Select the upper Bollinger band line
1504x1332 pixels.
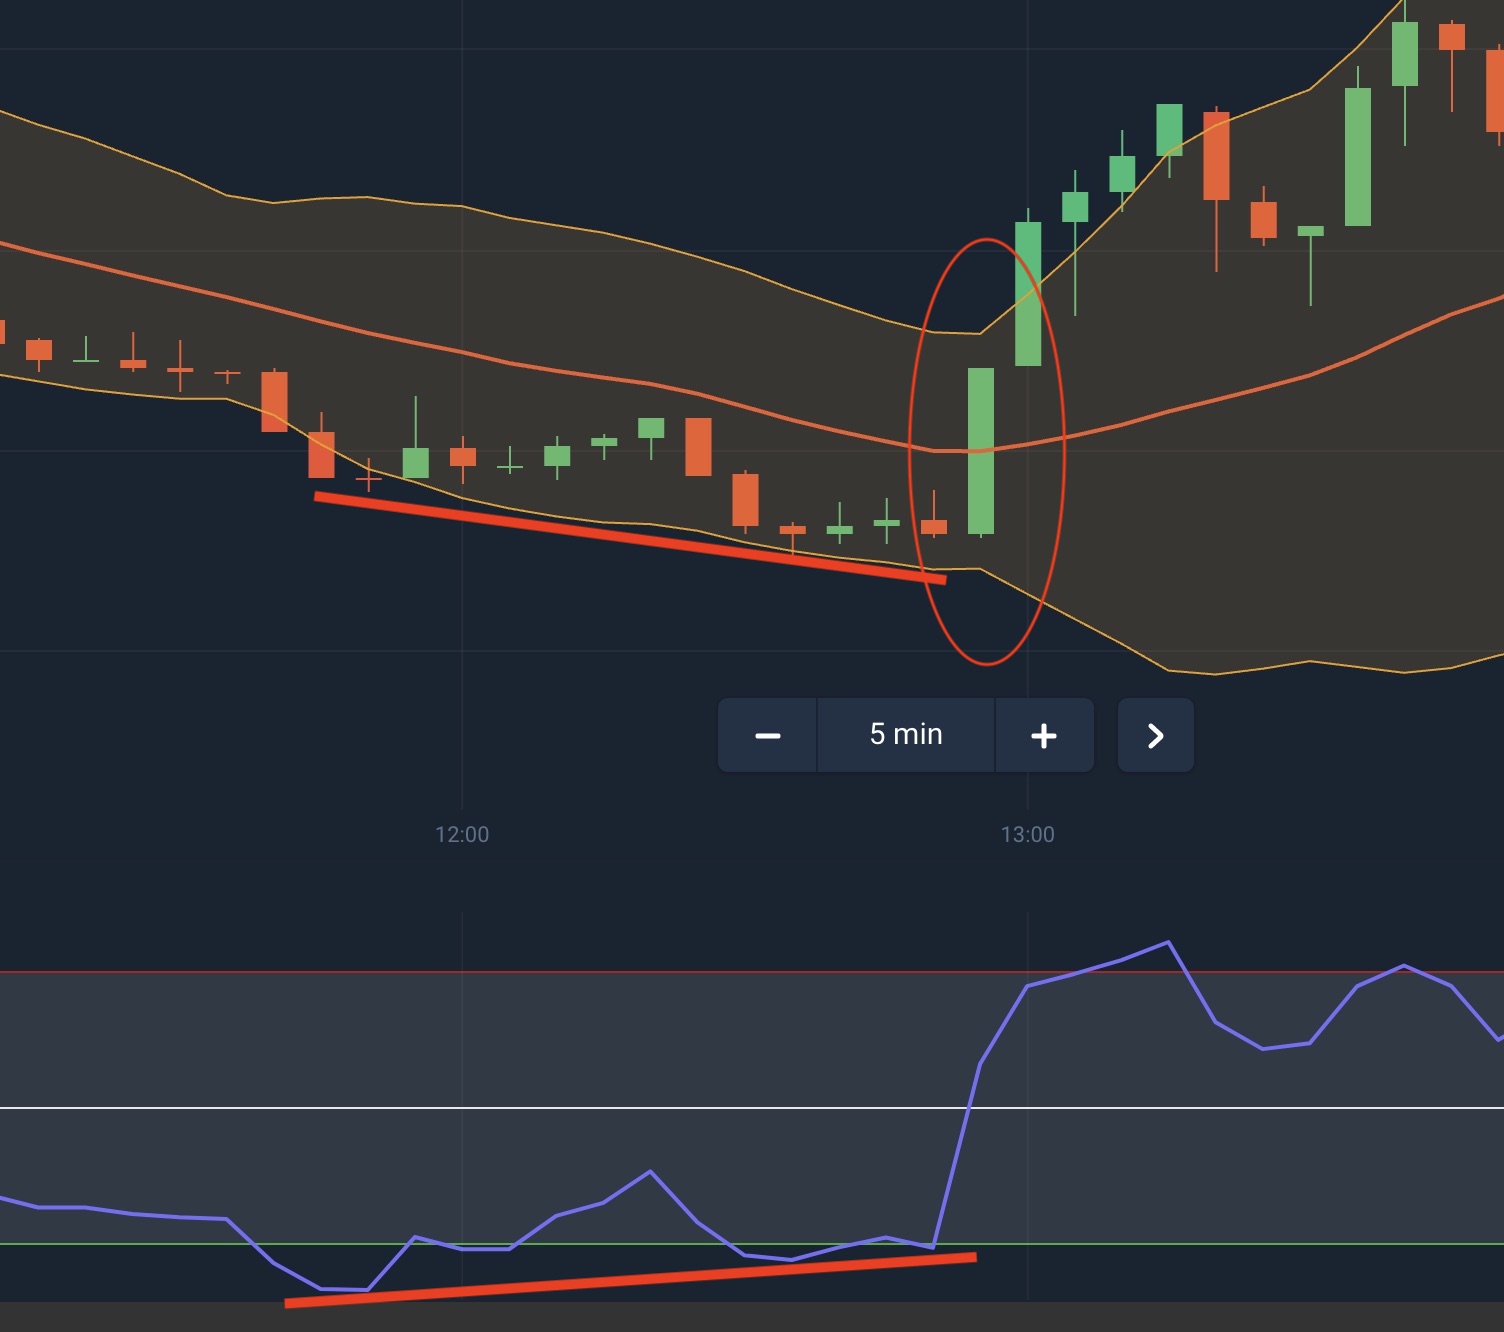point(600,233)
